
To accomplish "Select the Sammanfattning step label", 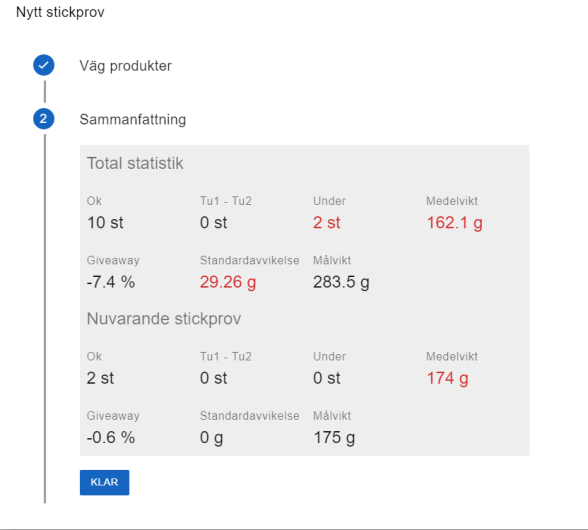I will click(132, 119).
